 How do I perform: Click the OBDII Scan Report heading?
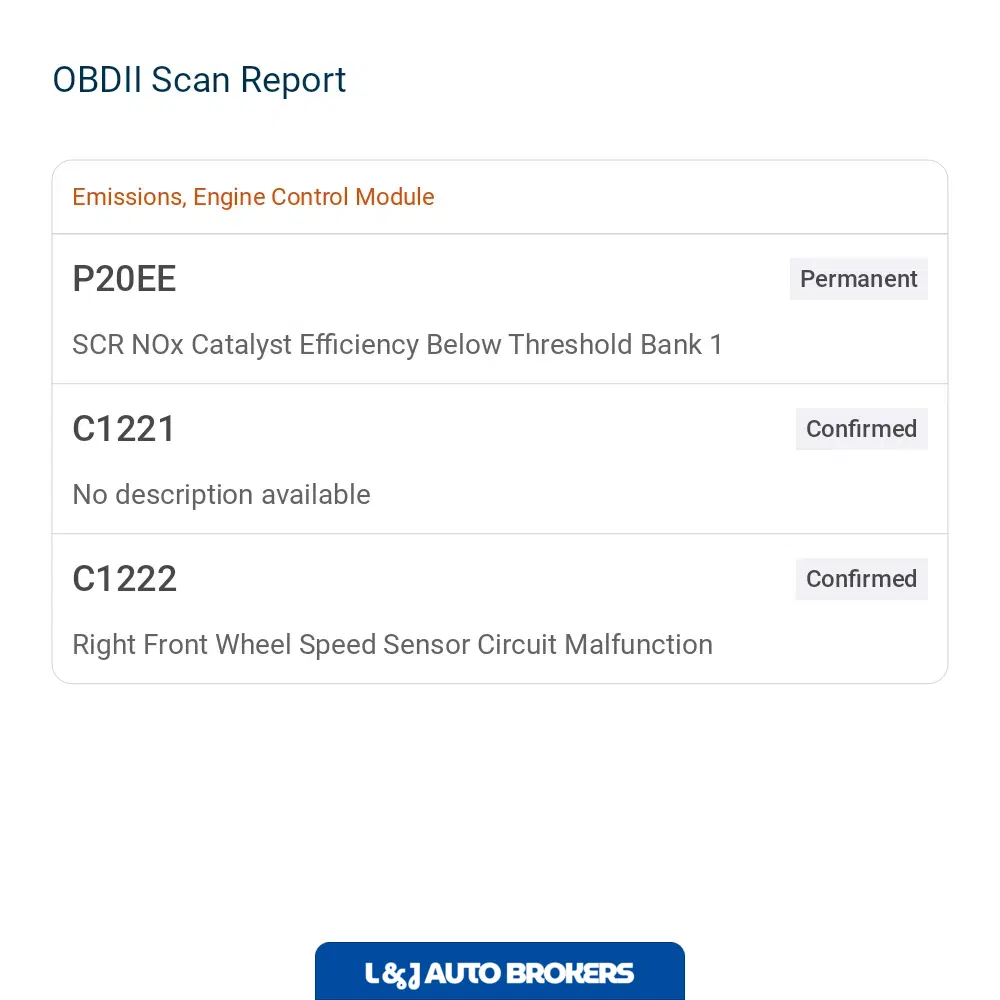pos(199,80)
